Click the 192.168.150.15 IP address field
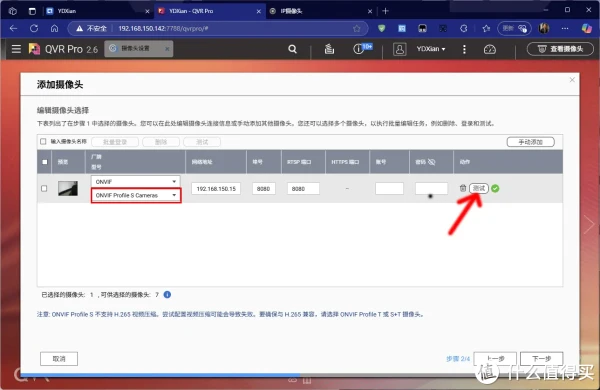The width and height of the screenshot is (600, 390). point(216,189)
